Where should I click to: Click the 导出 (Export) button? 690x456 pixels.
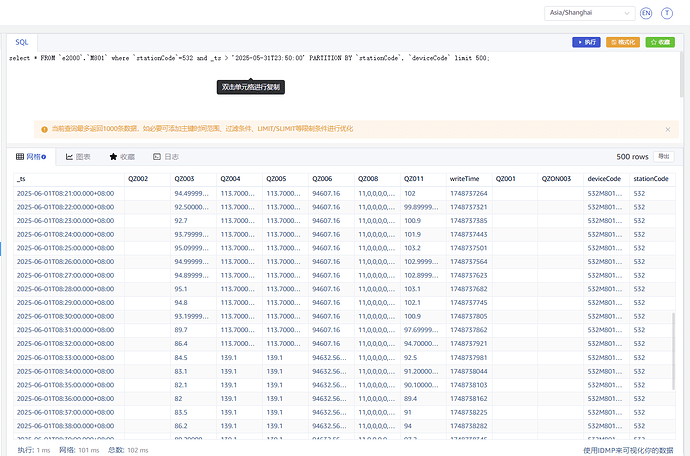coord(664,157)
